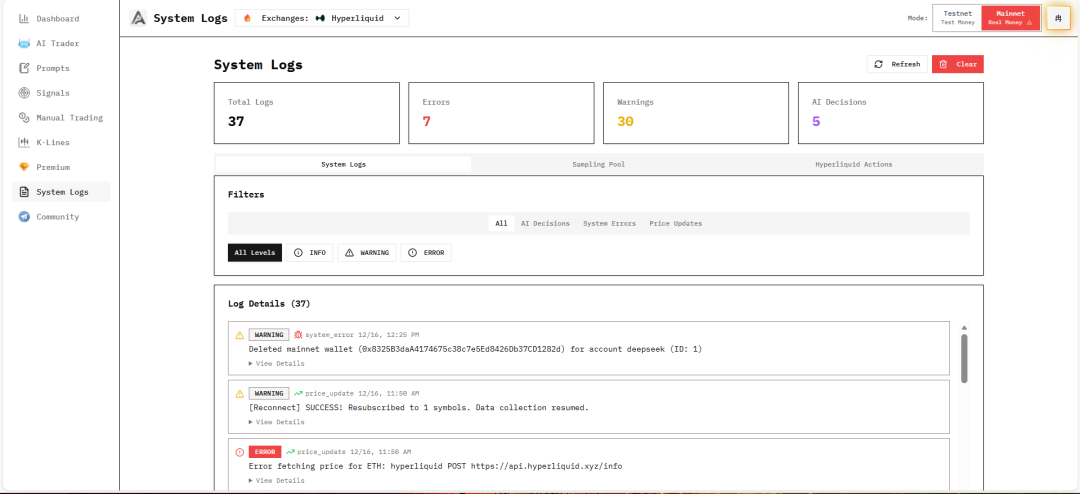Click the warning triangle left of Reconnect log
The height and width of the screenshot is (494, 1080).
coord(240,394)
